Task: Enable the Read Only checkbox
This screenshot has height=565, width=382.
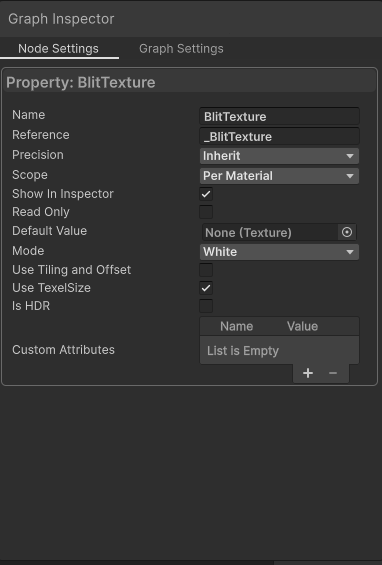Action: click(x=206, y=212)
